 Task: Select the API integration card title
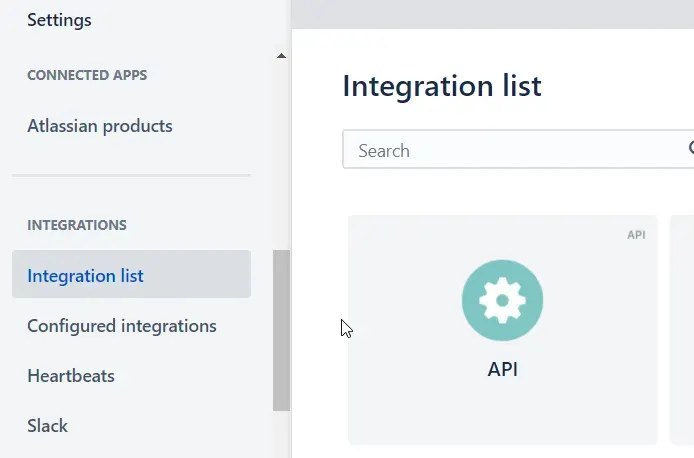click(502, 369)
